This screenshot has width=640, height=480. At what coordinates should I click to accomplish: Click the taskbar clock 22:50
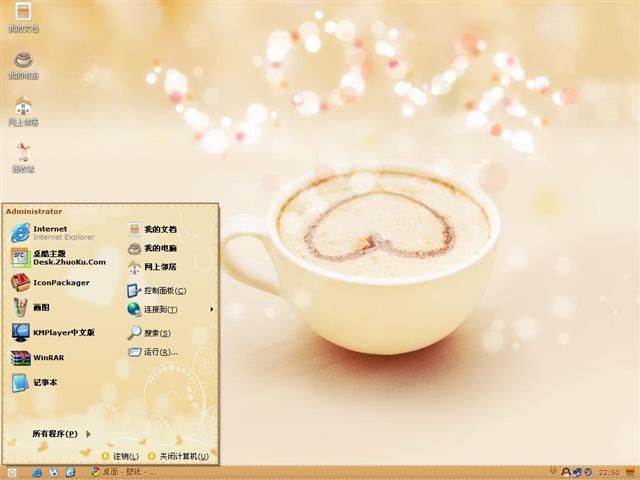[x=609, y=473]
